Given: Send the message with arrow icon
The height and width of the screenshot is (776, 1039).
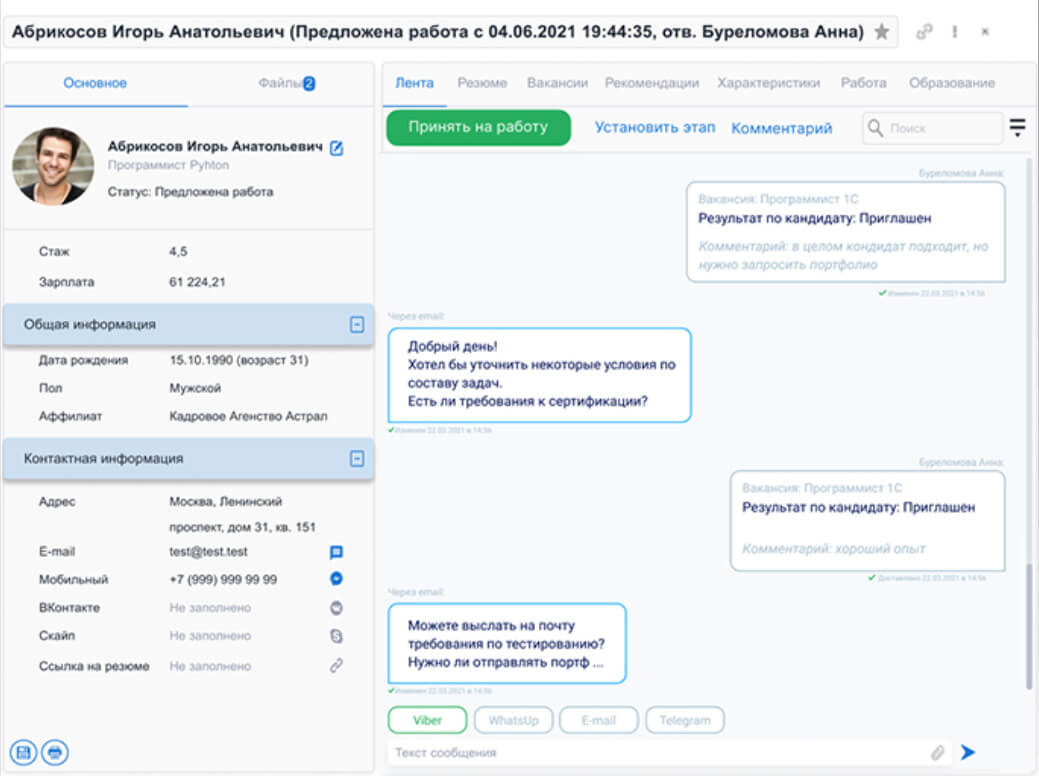Looking at the screenshot, I should tap(968, 752).
